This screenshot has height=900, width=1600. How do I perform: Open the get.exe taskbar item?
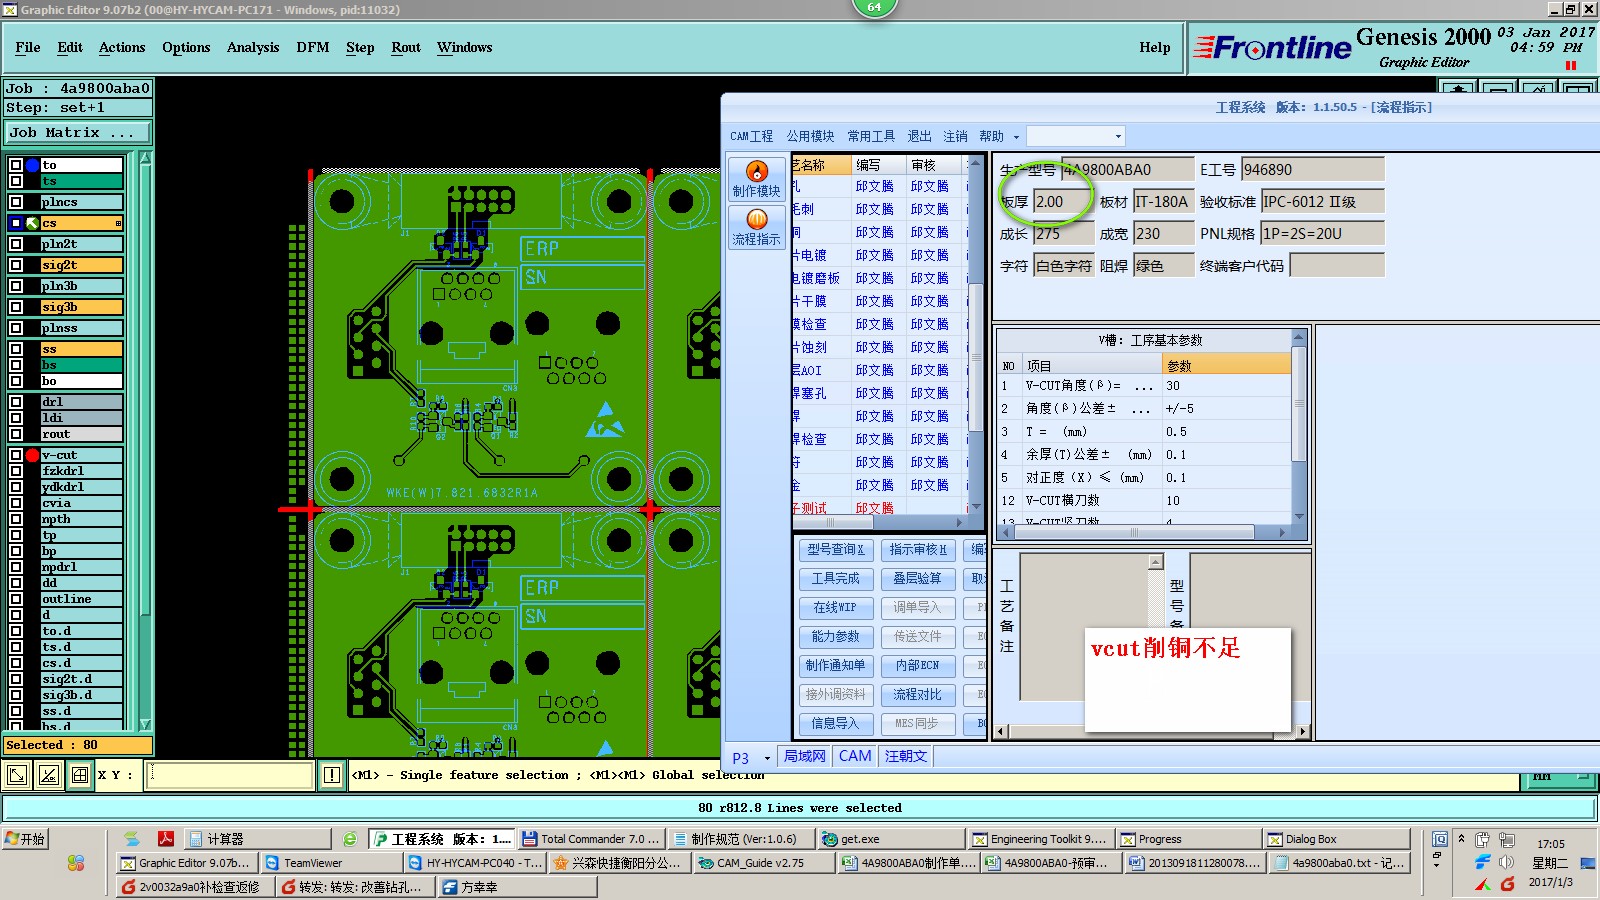tap(890, 839)
